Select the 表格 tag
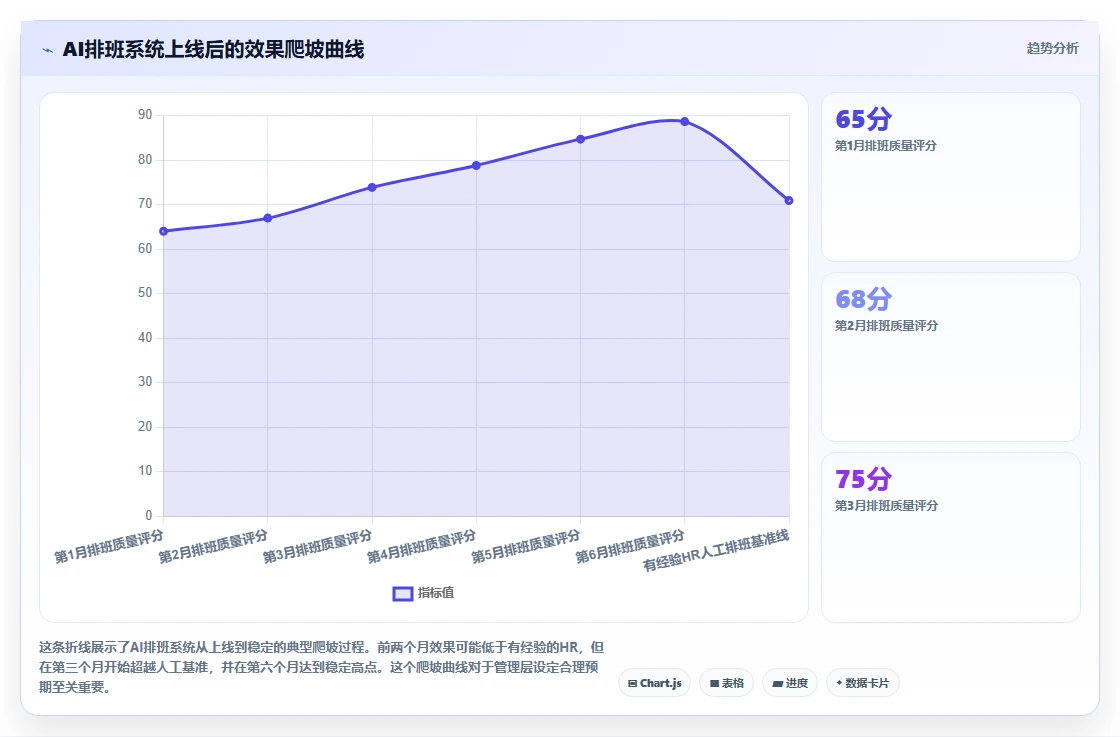 pyautogui.click(x=726, y=683)
